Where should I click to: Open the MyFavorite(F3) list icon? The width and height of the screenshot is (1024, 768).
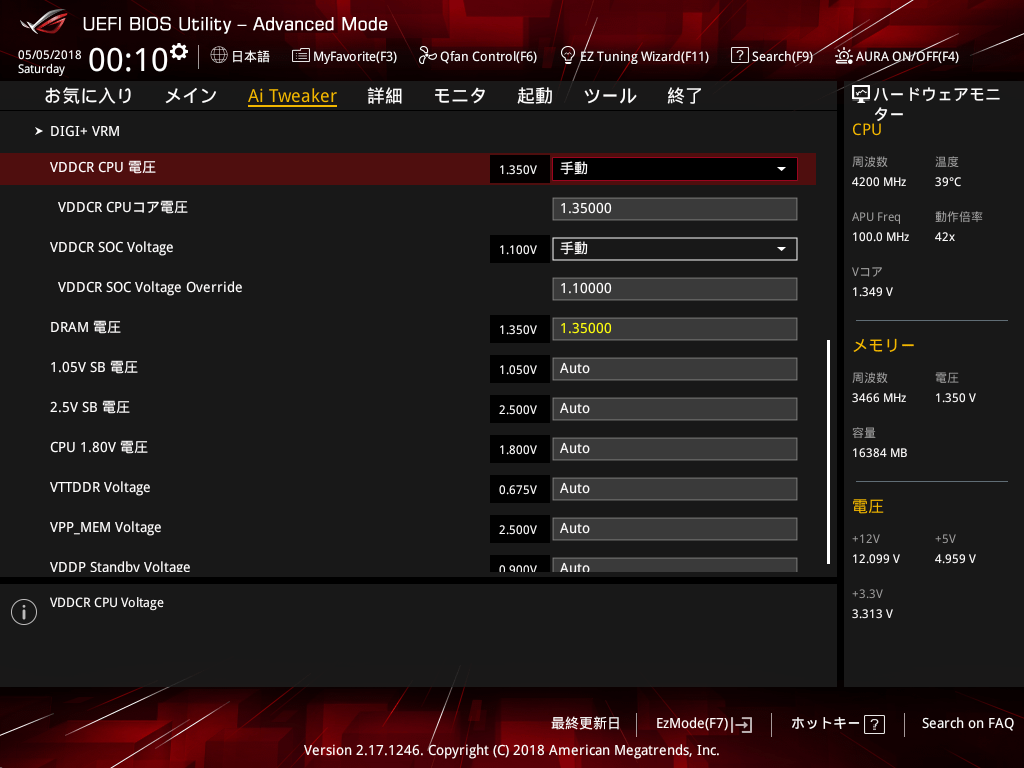pyautogui.click(x=300, y=56)
